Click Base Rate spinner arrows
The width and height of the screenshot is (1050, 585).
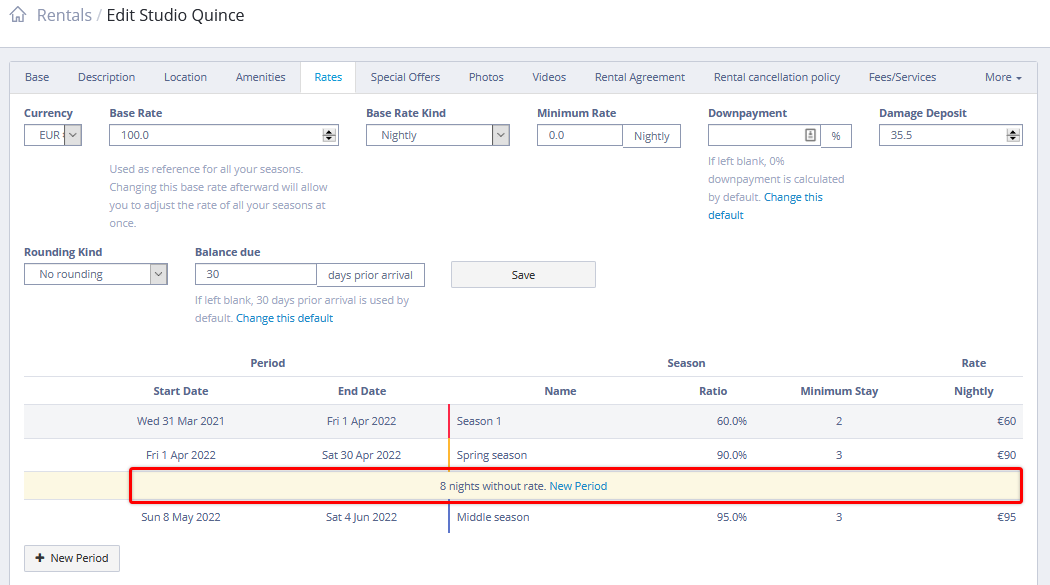click(x=329, y=135)
